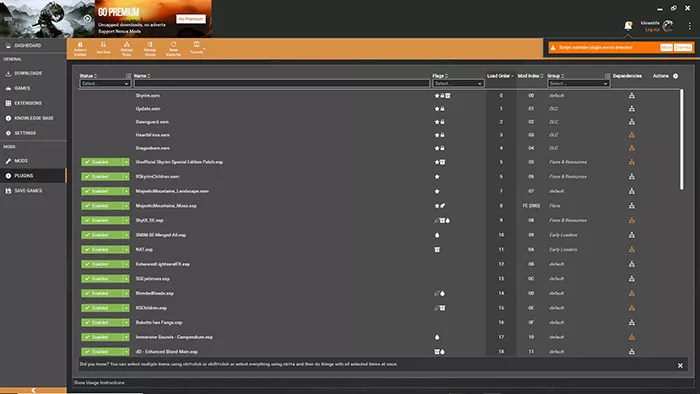Open dependencies icon for Unofficial Skyrim Special Edition Patch

coord(632,162)
